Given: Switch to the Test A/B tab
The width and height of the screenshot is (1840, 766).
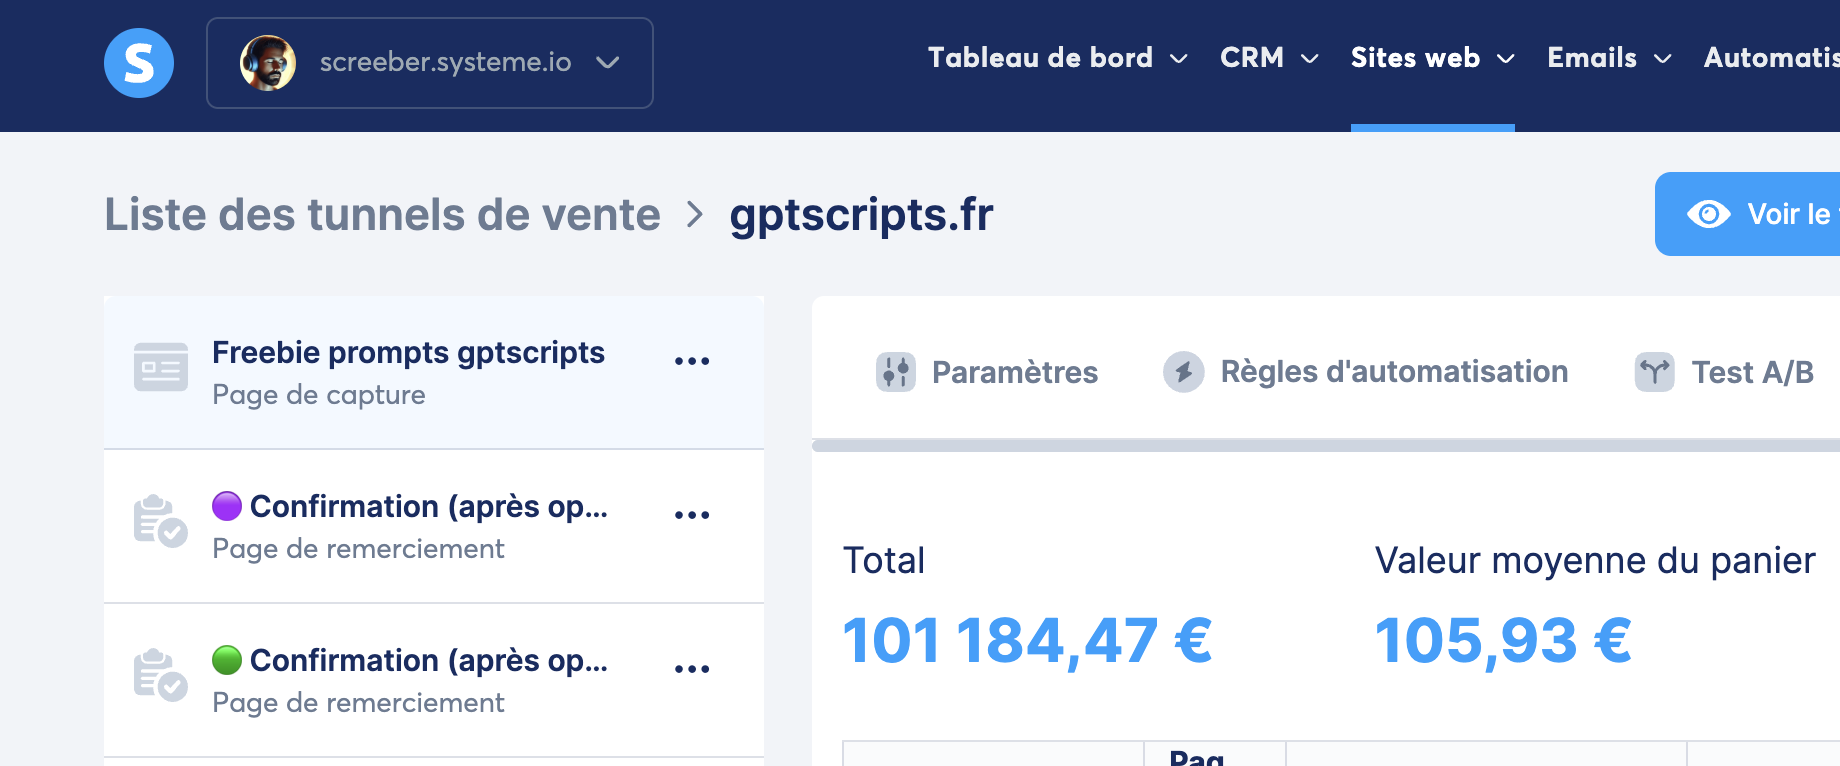Looking at the screenshot, I should tap(1724, 372).
